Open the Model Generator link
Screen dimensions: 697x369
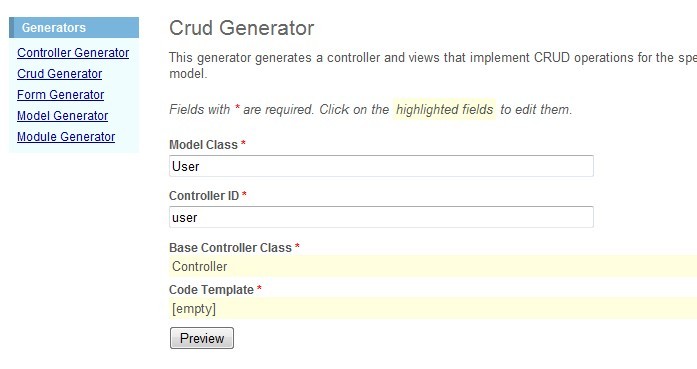tap(62, 116)
